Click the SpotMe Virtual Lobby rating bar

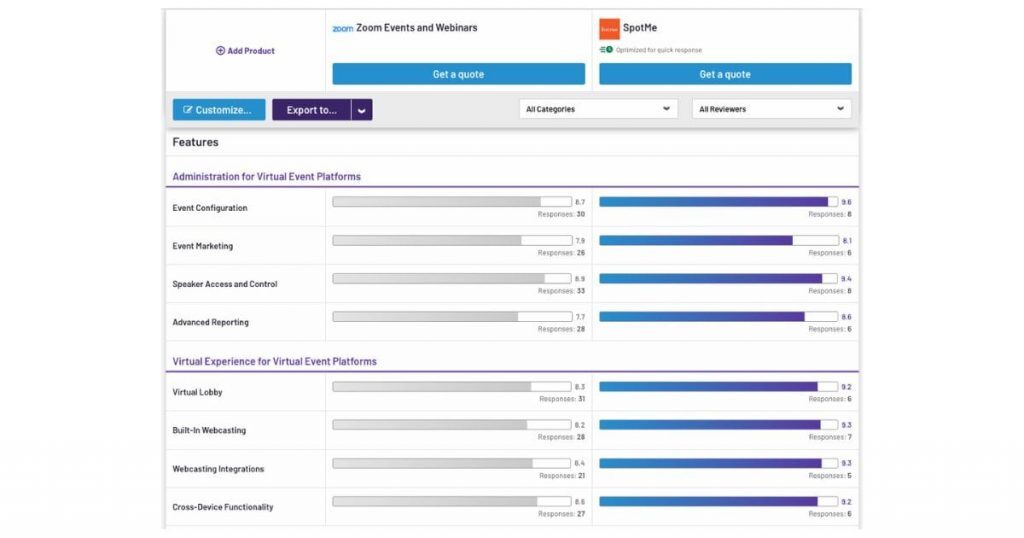click(x=718, y=386)
